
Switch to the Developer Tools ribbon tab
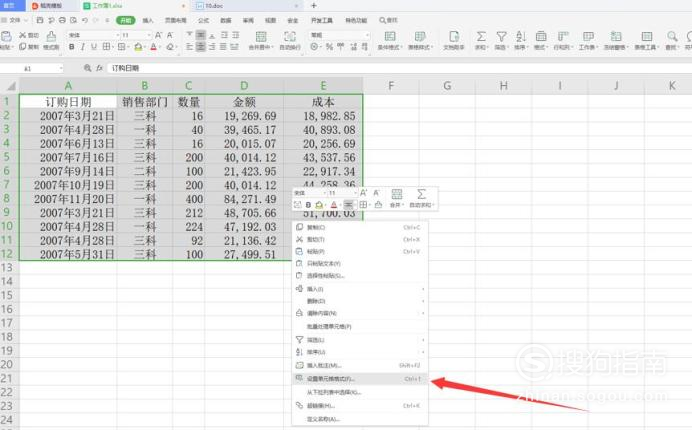322,20
